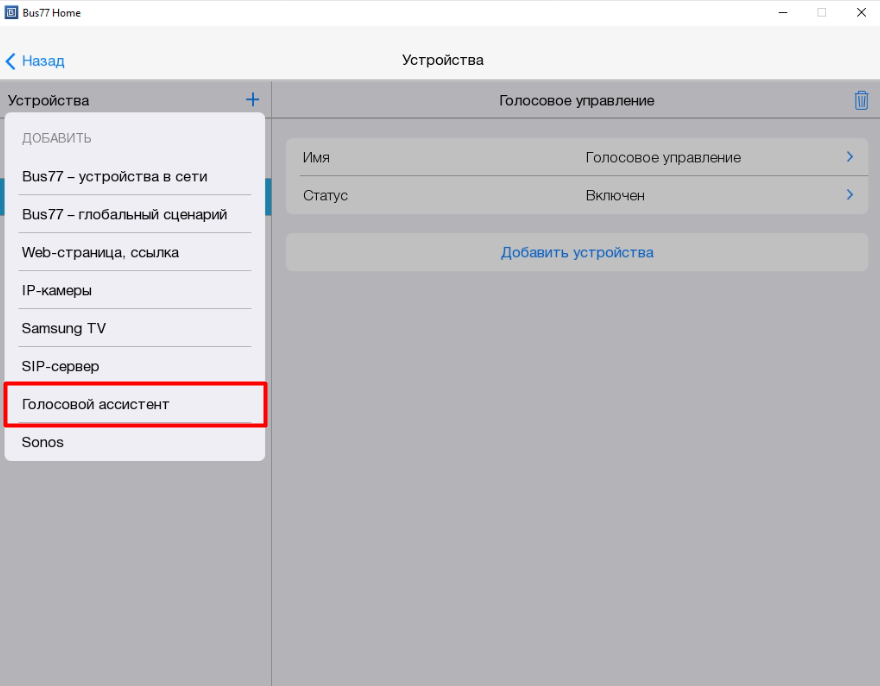Expand the Имя row chevron

849,157
